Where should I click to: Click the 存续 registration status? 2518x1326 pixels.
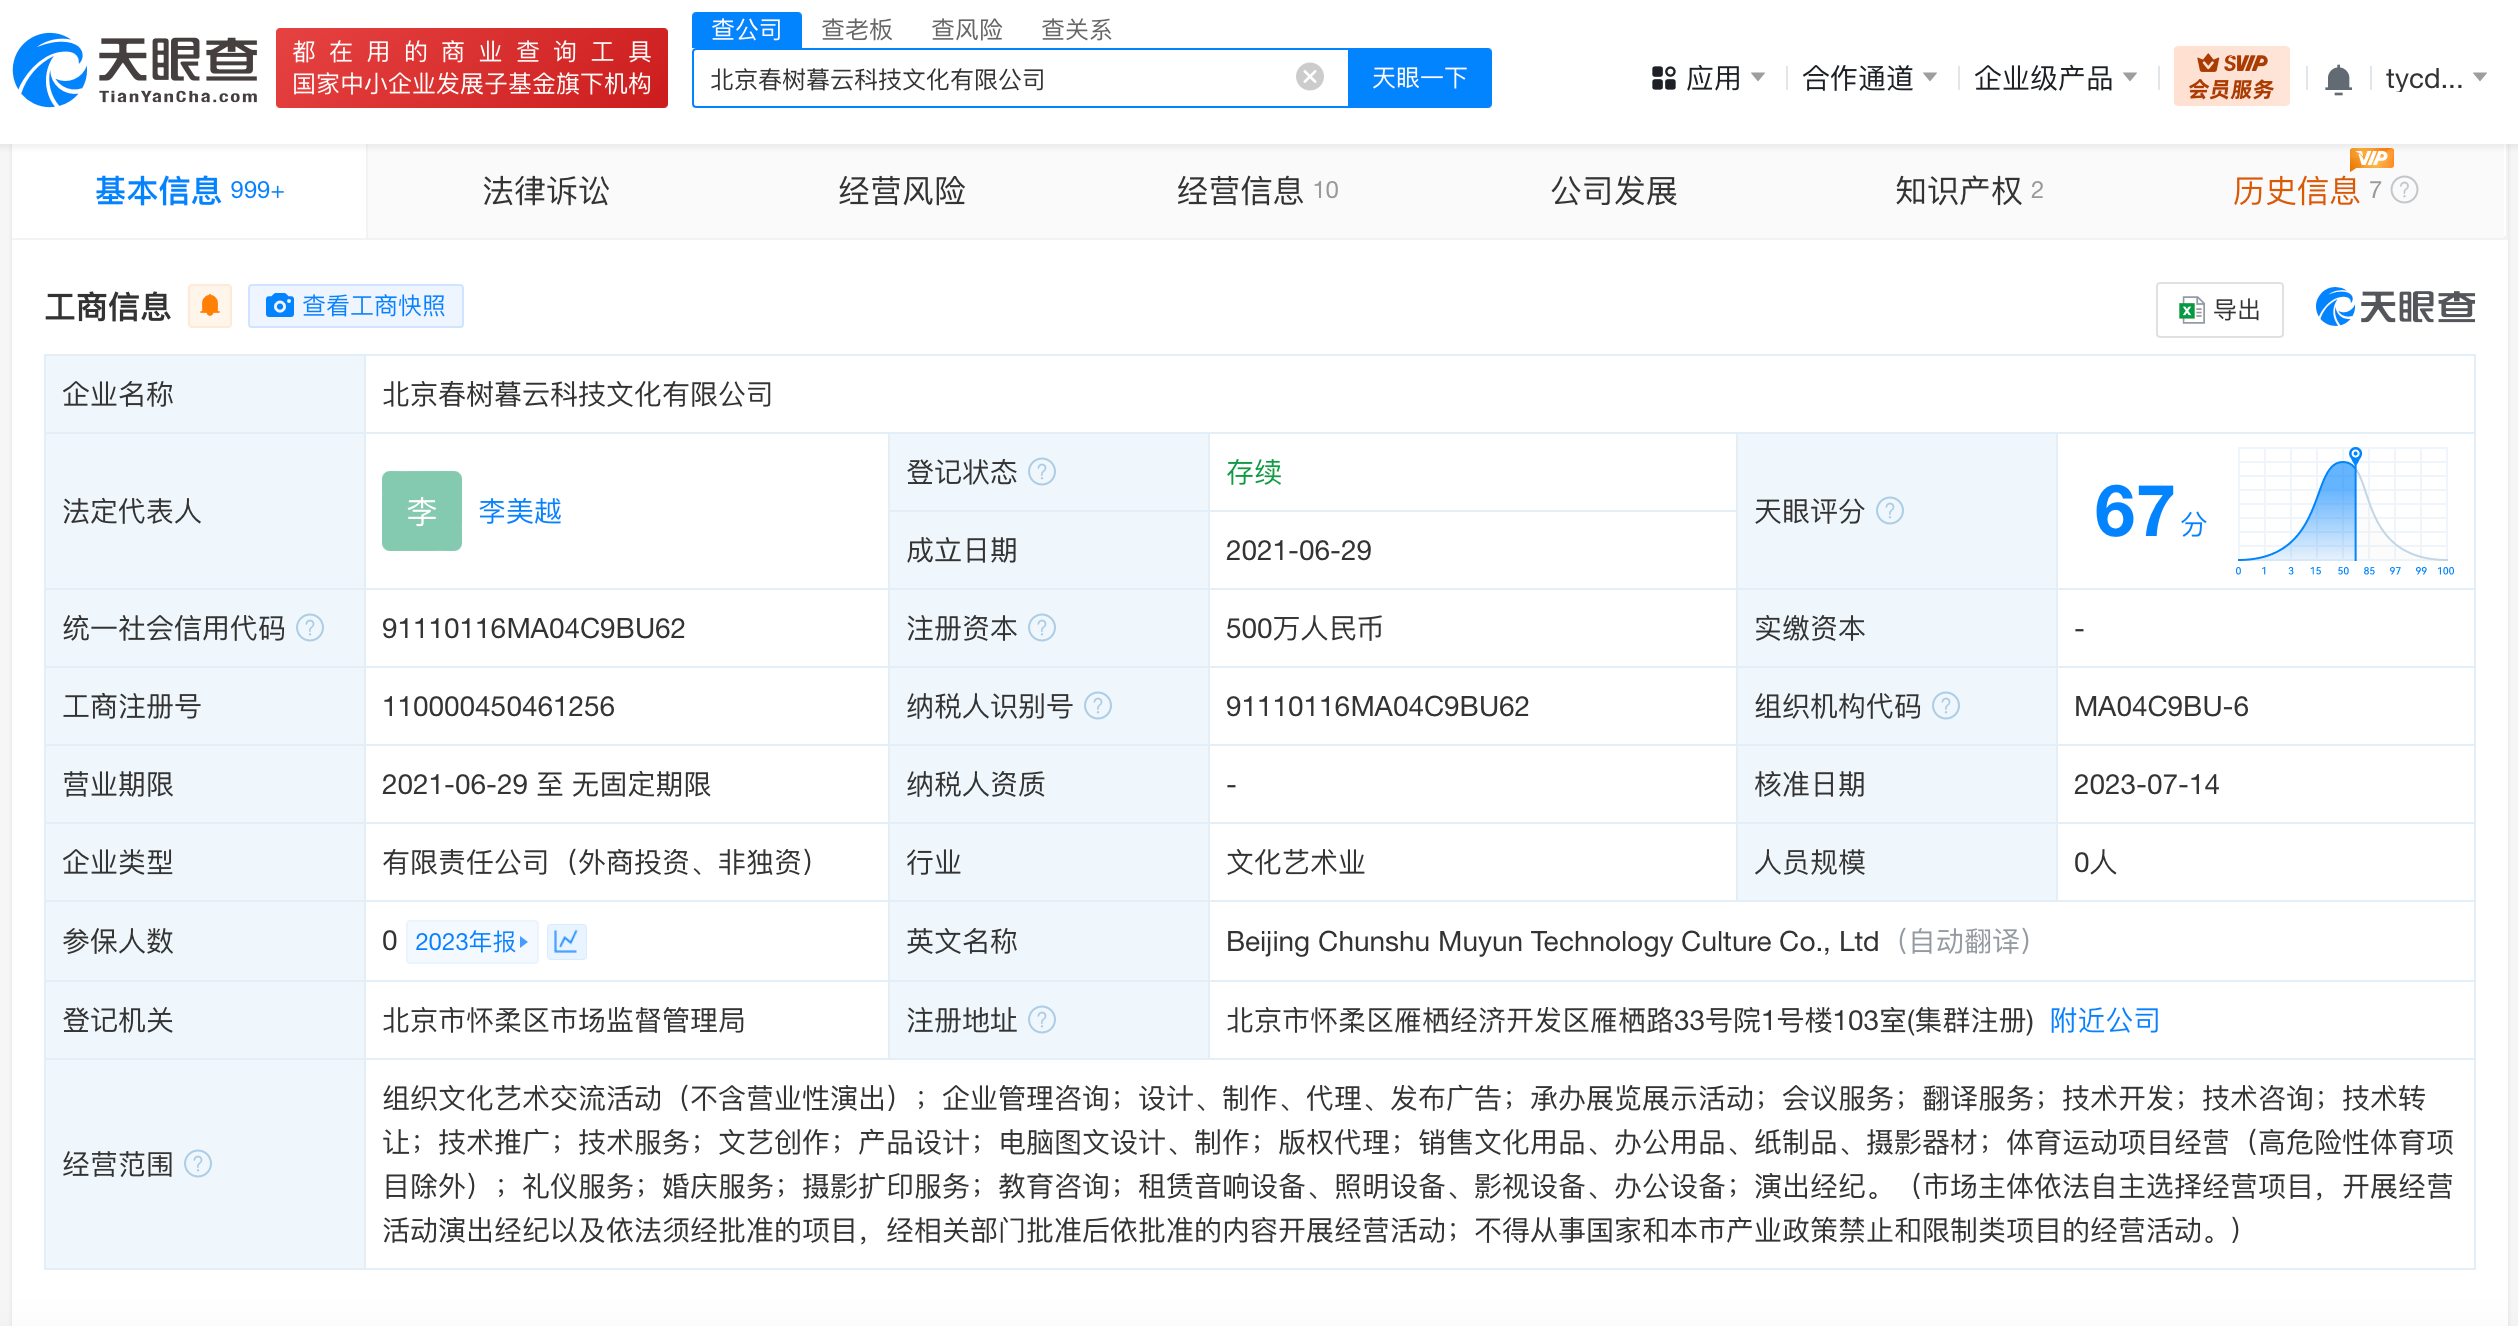pos(1254,472)
